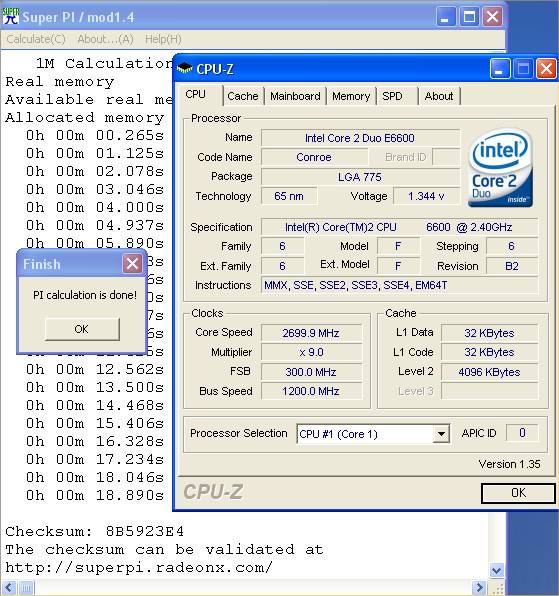Click the Super PI application icon in title bar

(x=11, y=17)
